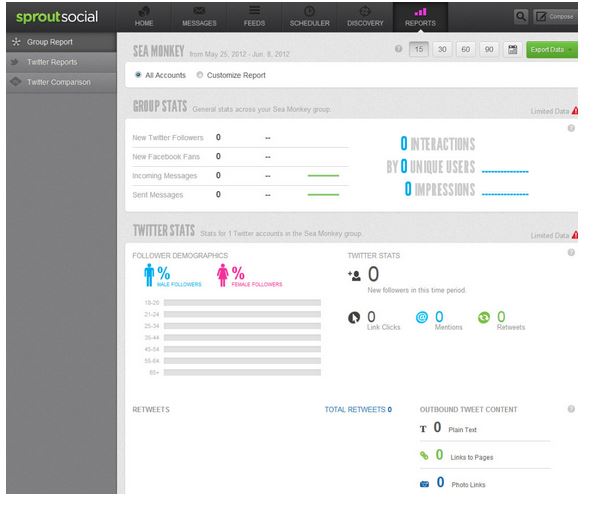
Task: Set date range to 60 days
Action: click(x=466, y=49)
